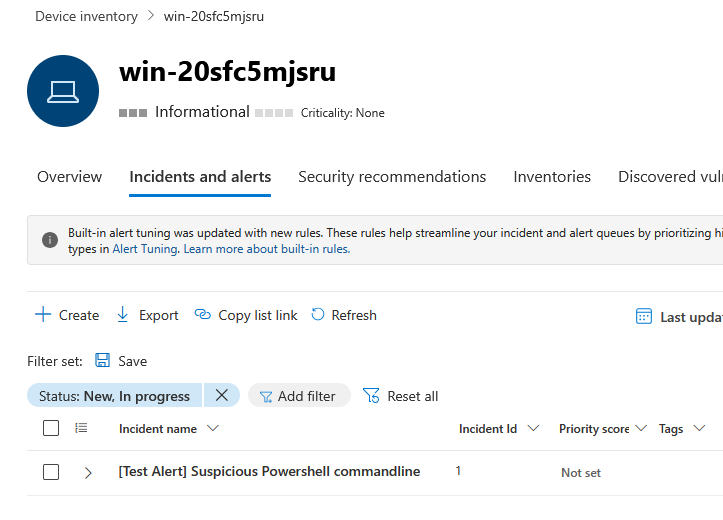Open the Incident Id column dropdown
Screen dimensions: 723x520
(x=533, y=428)
